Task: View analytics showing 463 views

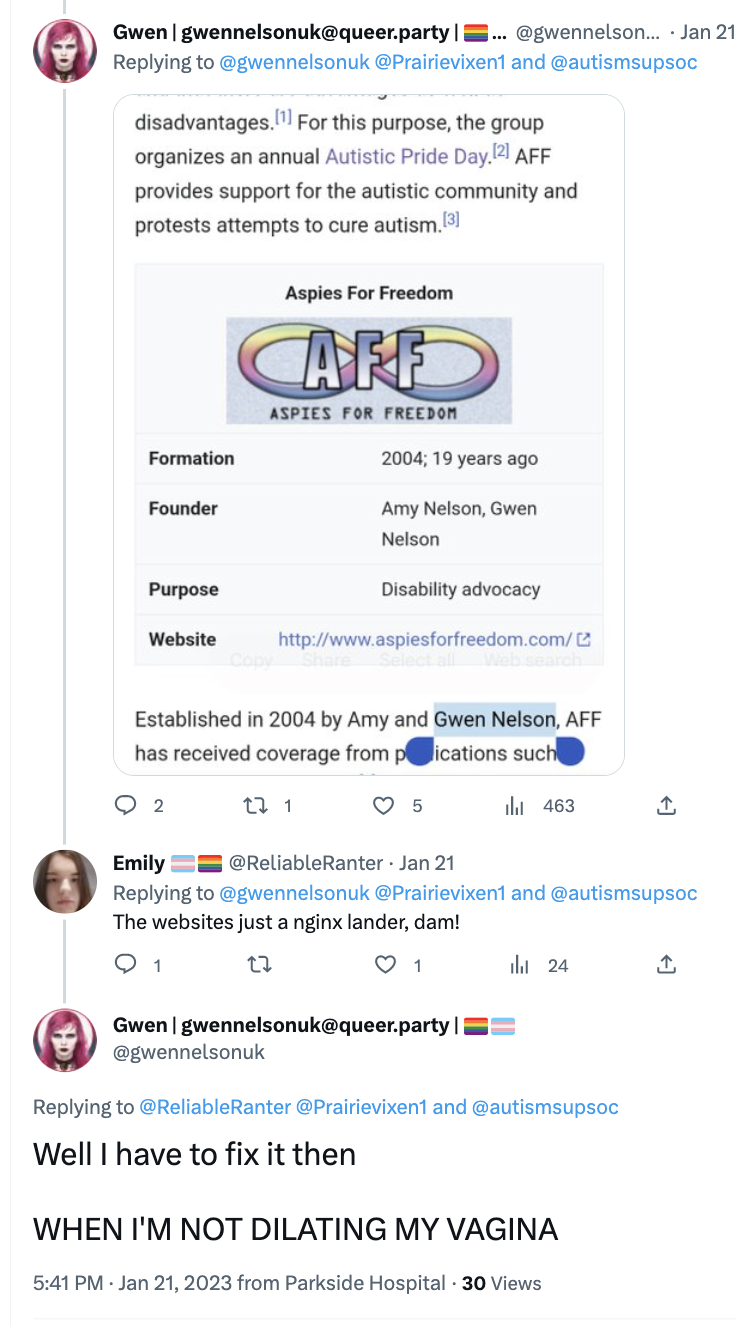Action: [515, 805]
